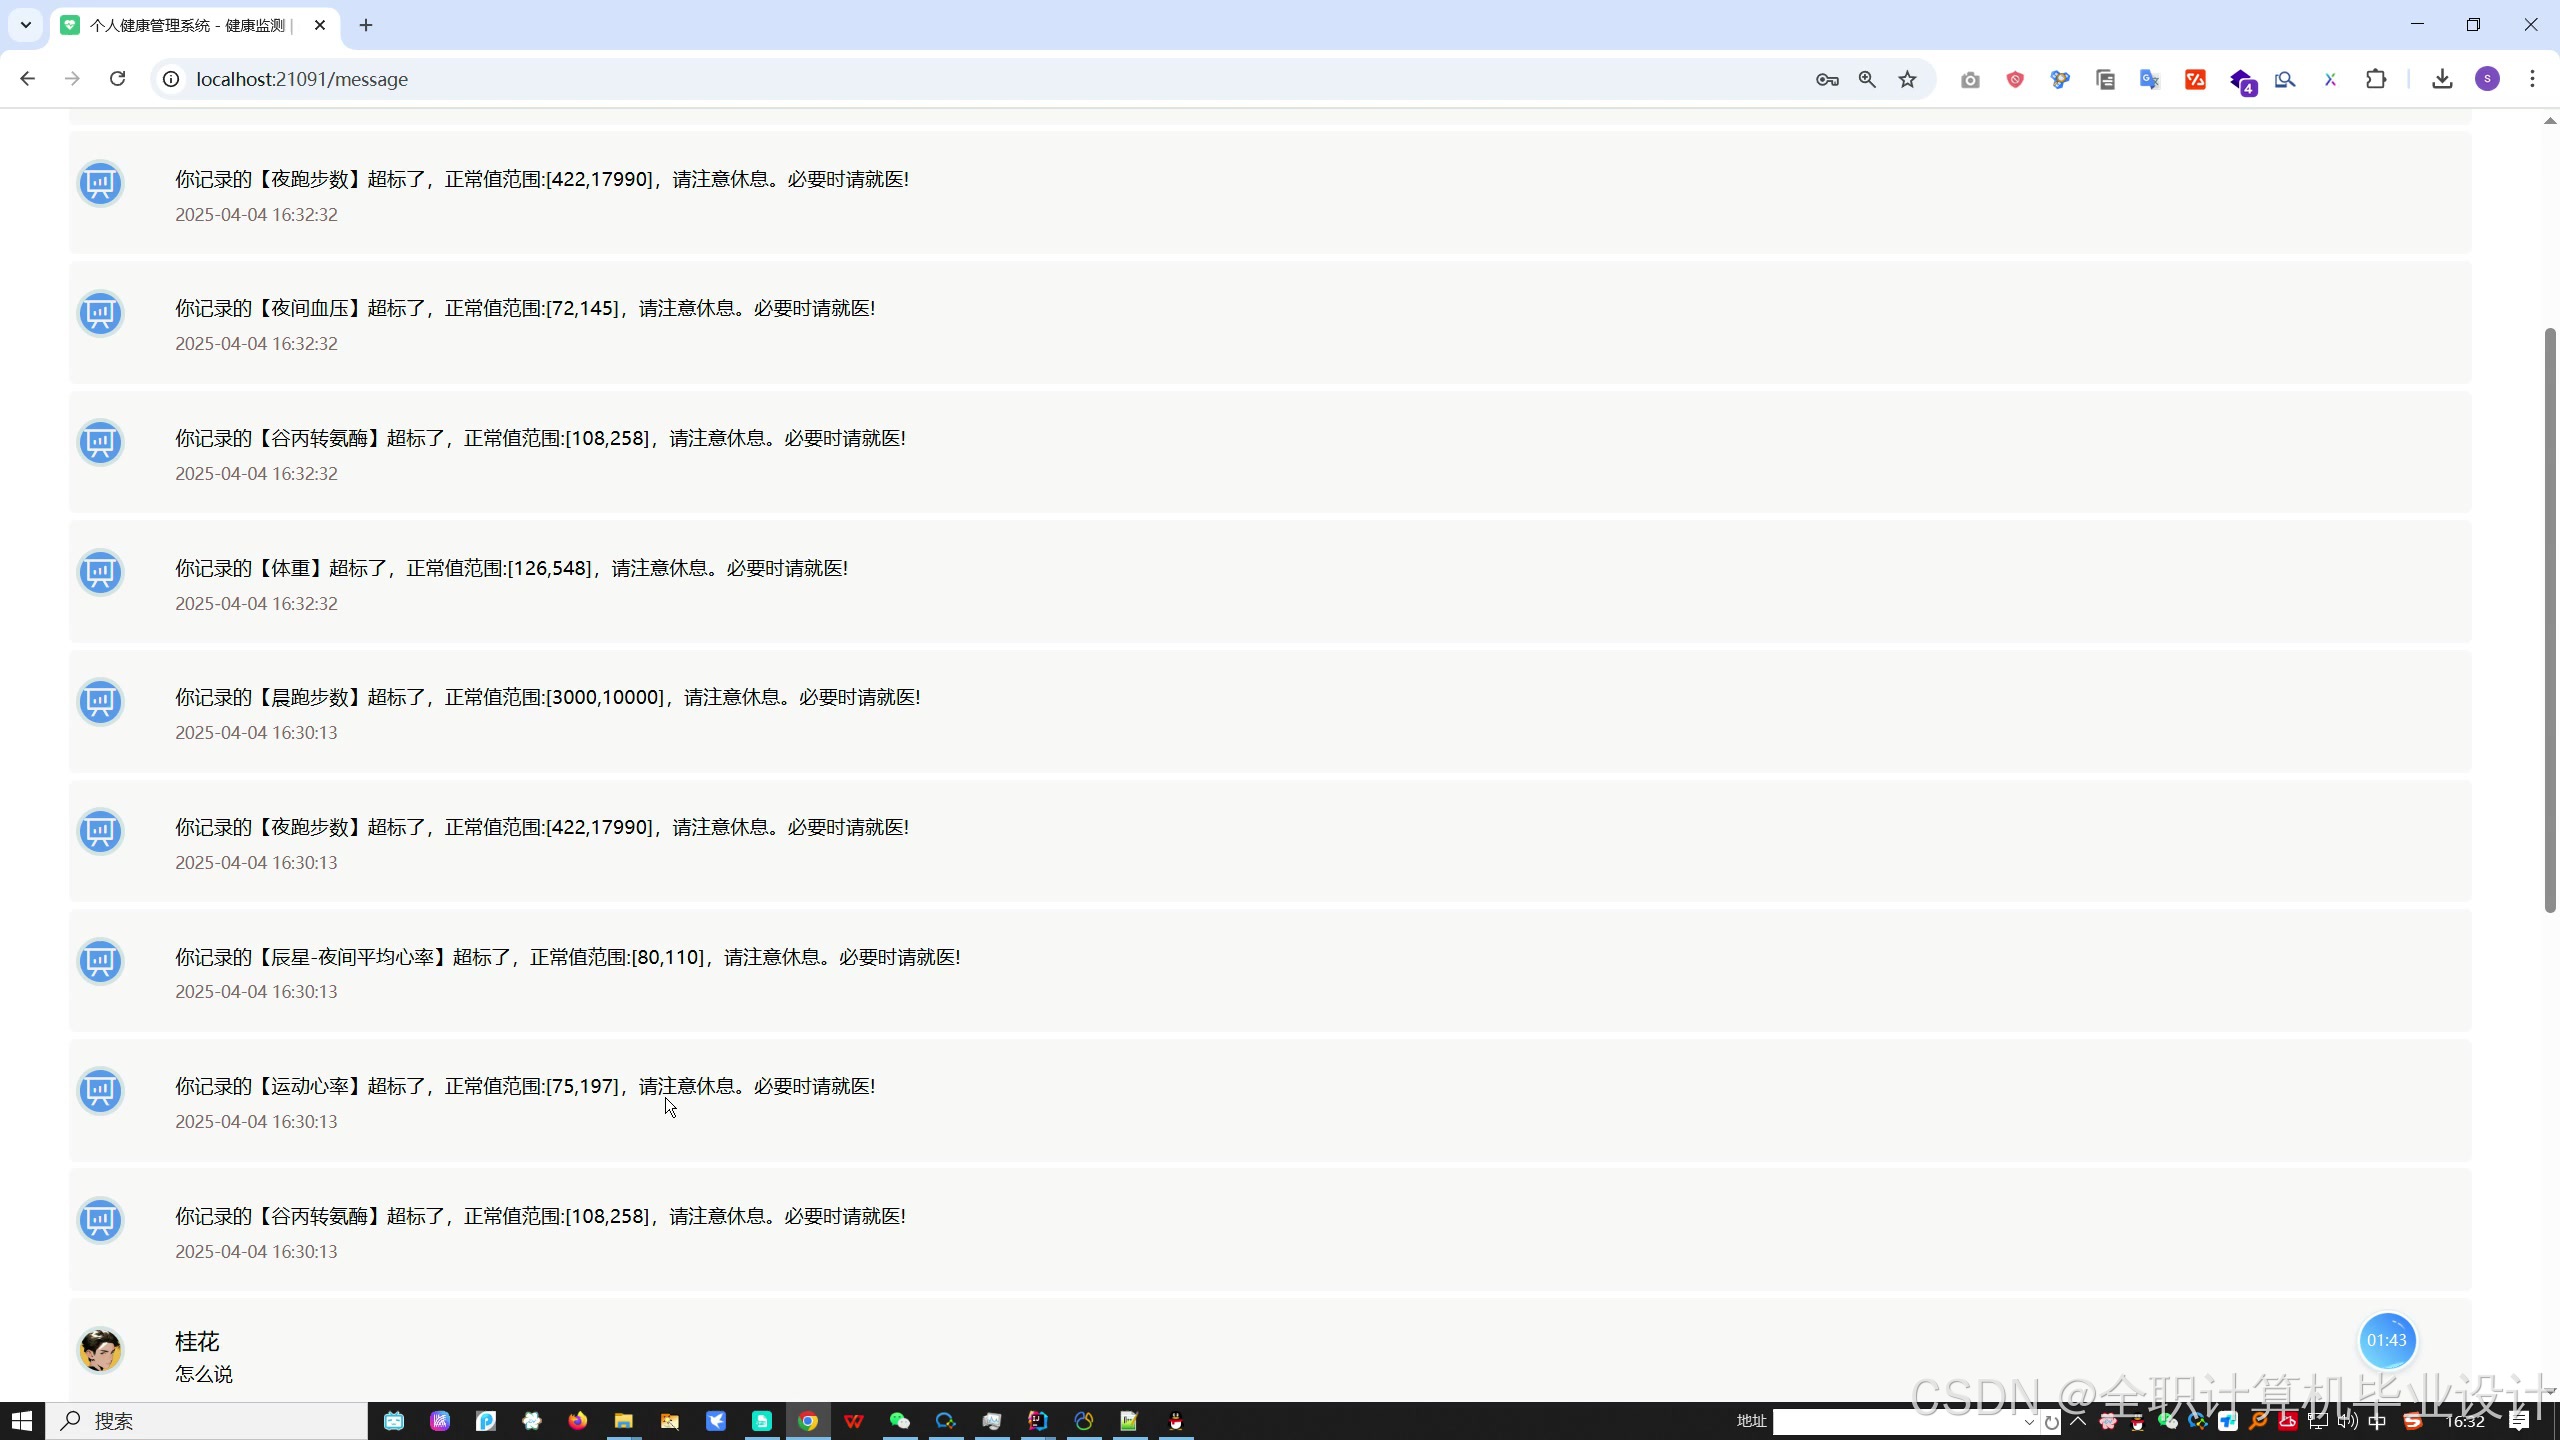Open the browser zoom magnifier icon
Screen dimensions: 2560x1440
pos(1867,79)
